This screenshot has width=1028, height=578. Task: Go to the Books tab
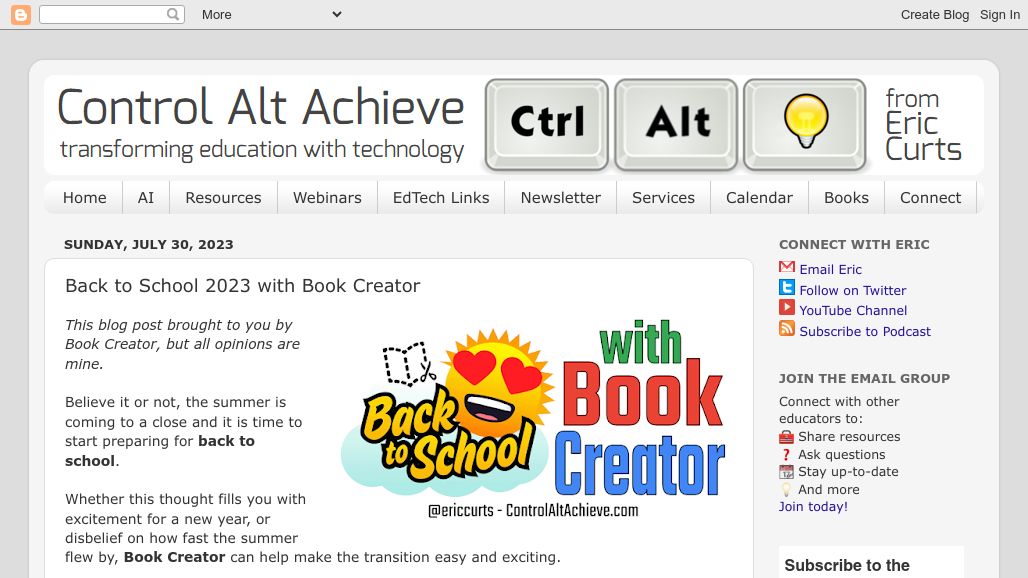click(846, 197)
